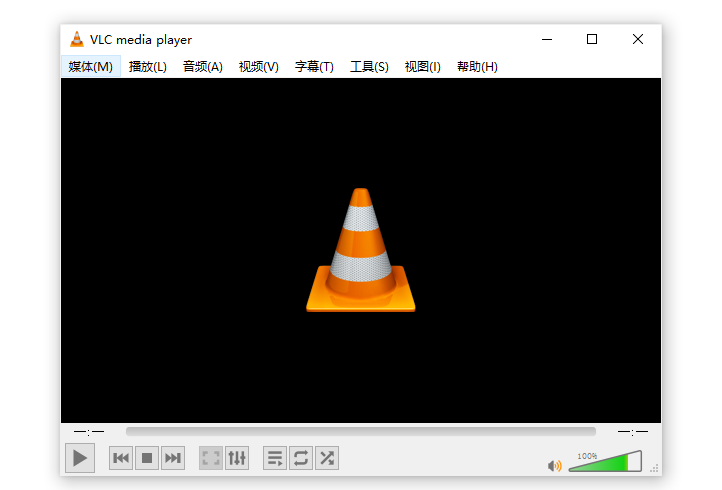
Task: Expand the 视频(V) menu
Action: [x=259, y=67]
